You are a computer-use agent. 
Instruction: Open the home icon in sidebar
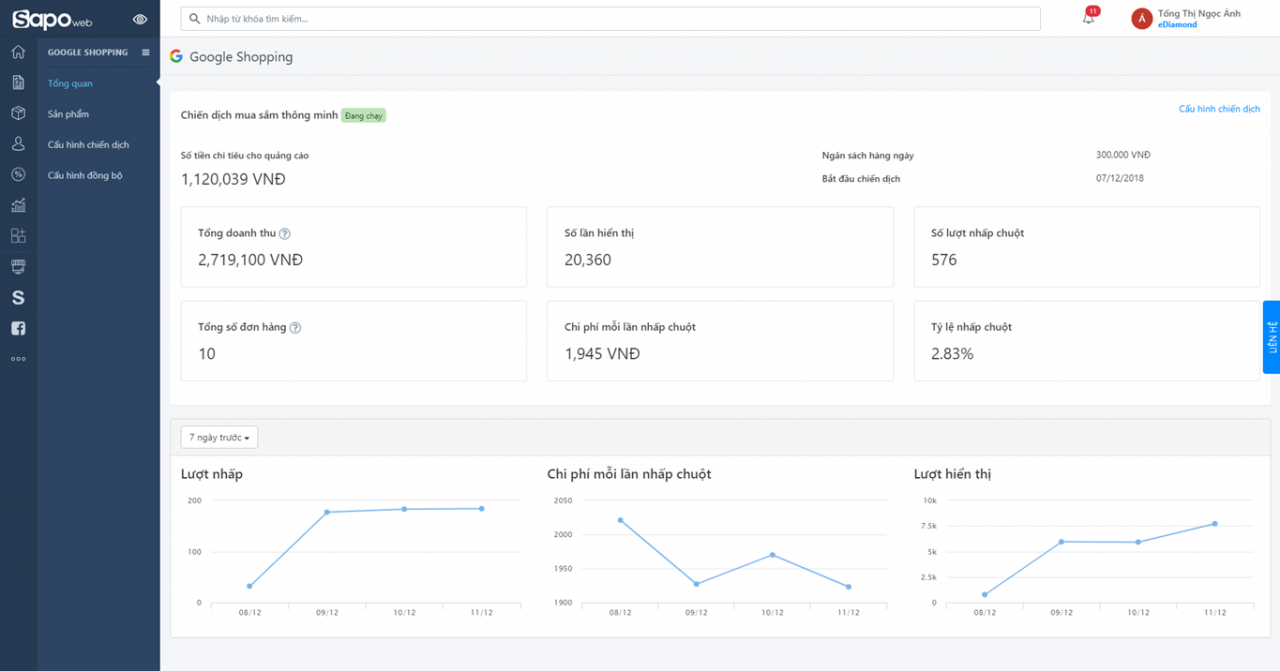pos(18,52)
